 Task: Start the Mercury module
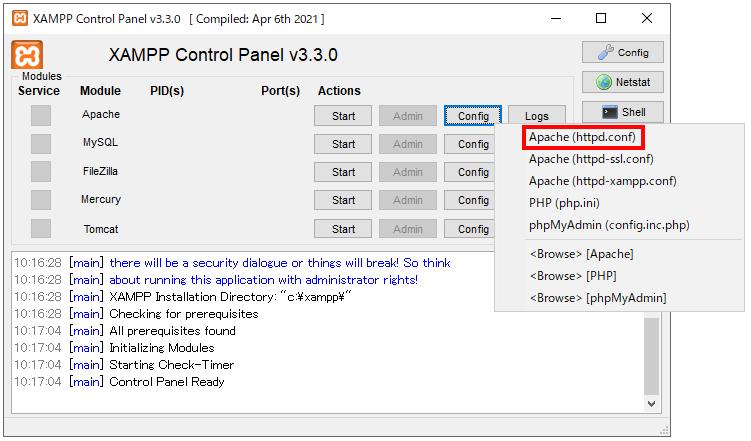coord(343,200)
